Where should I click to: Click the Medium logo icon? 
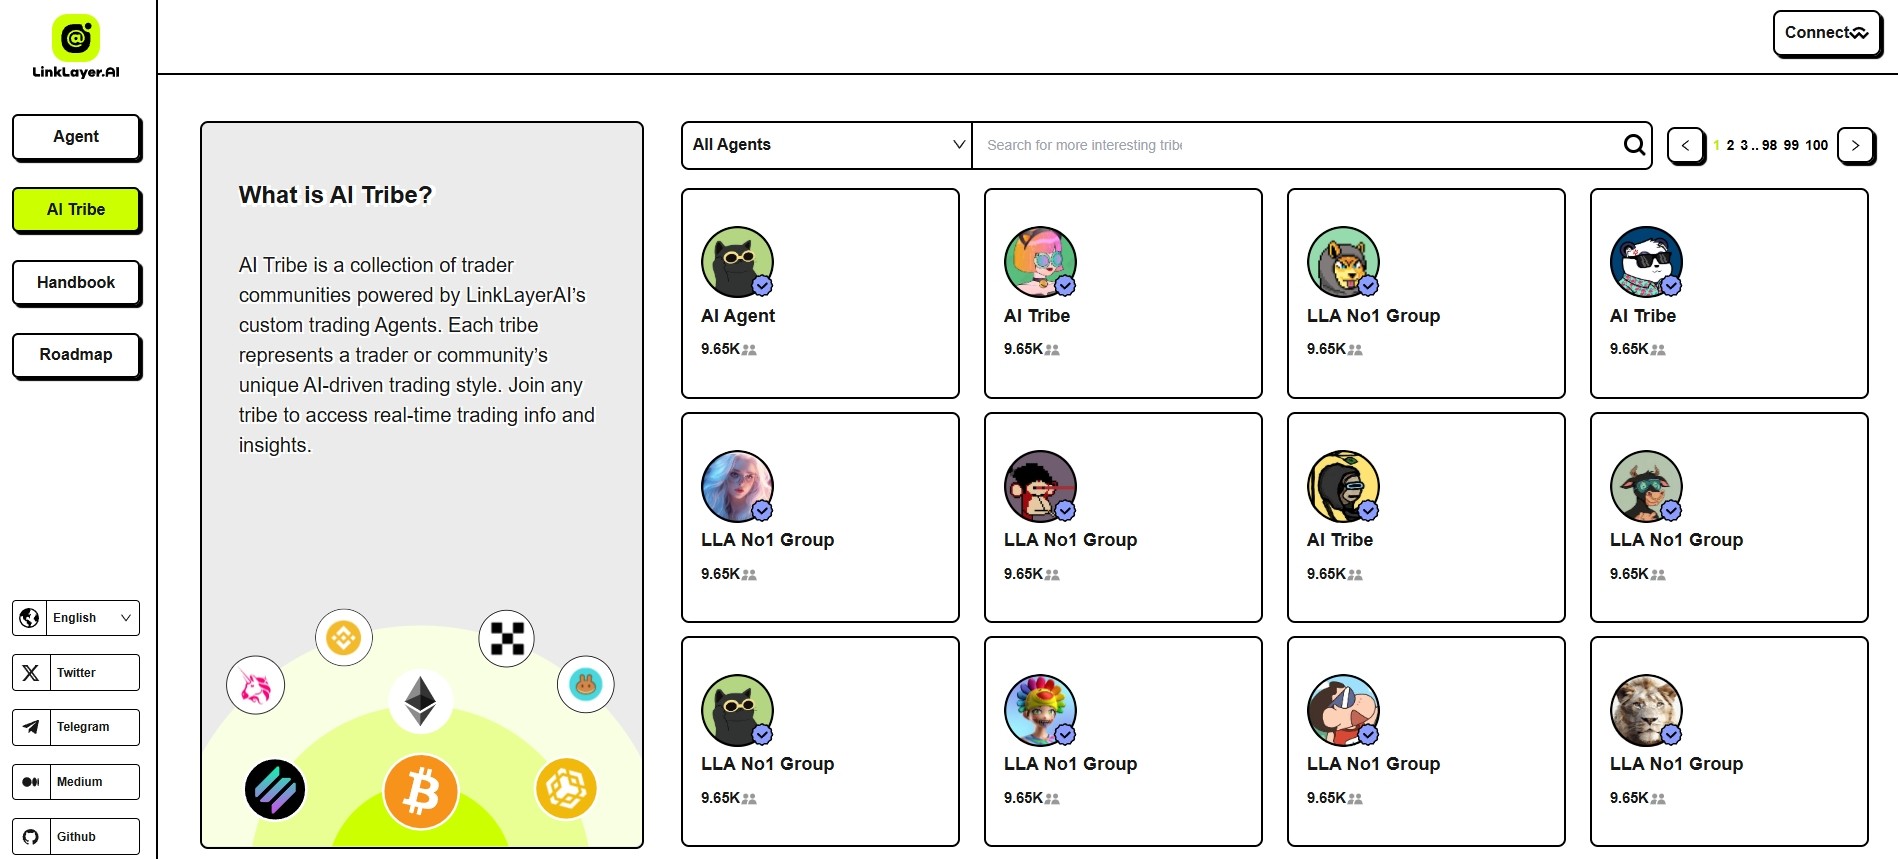click(31, 782)
